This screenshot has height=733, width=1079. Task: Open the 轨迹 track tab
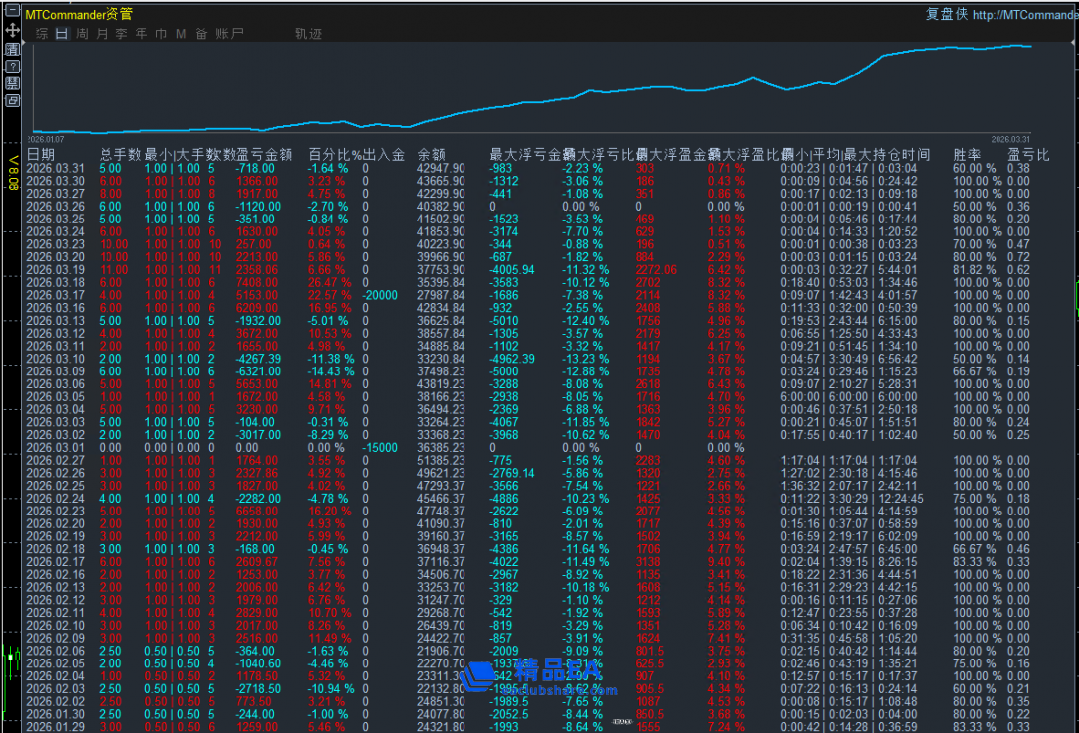[308, 34]
